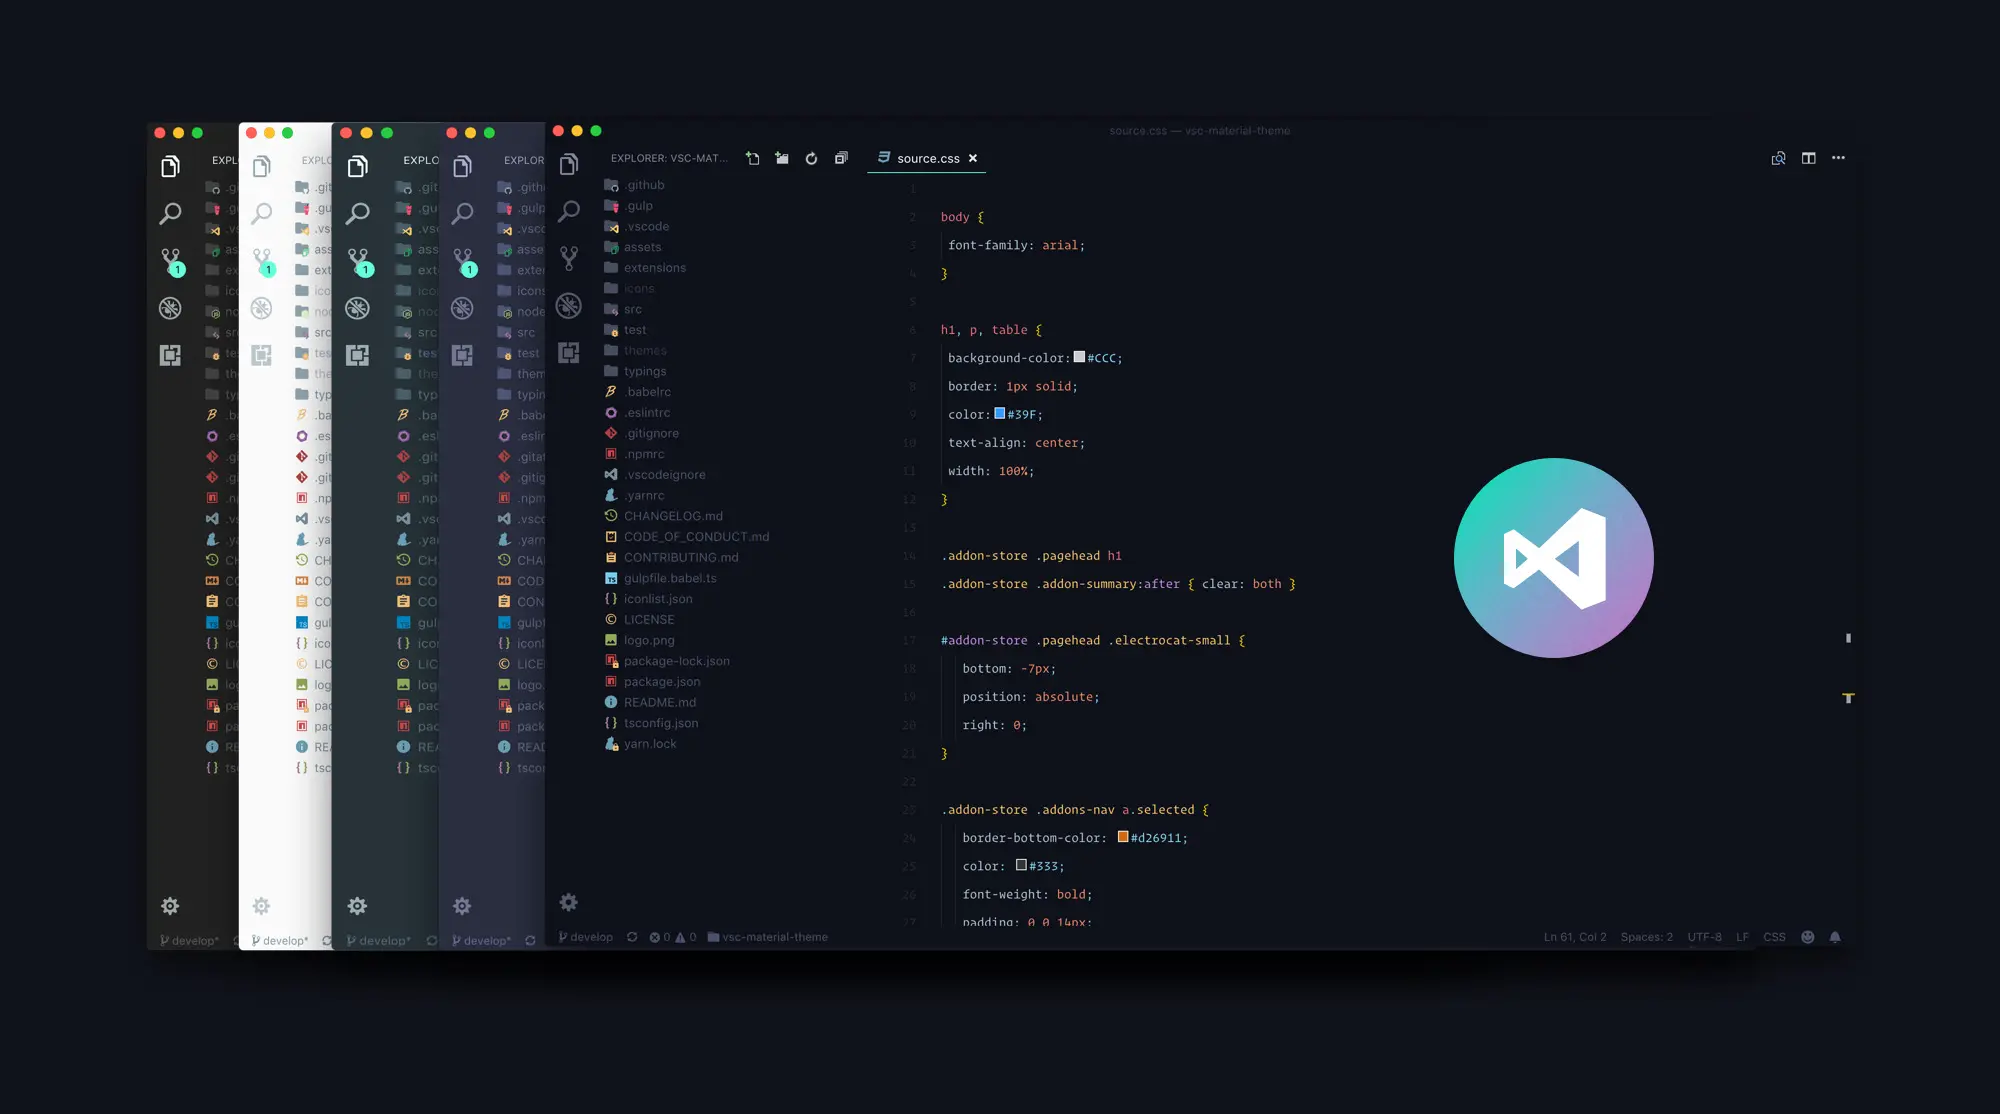Viewport: 2000px width, 1114px height.
Task: Open Search view in frontmost window's activity bar
Action: pos(569,211)
